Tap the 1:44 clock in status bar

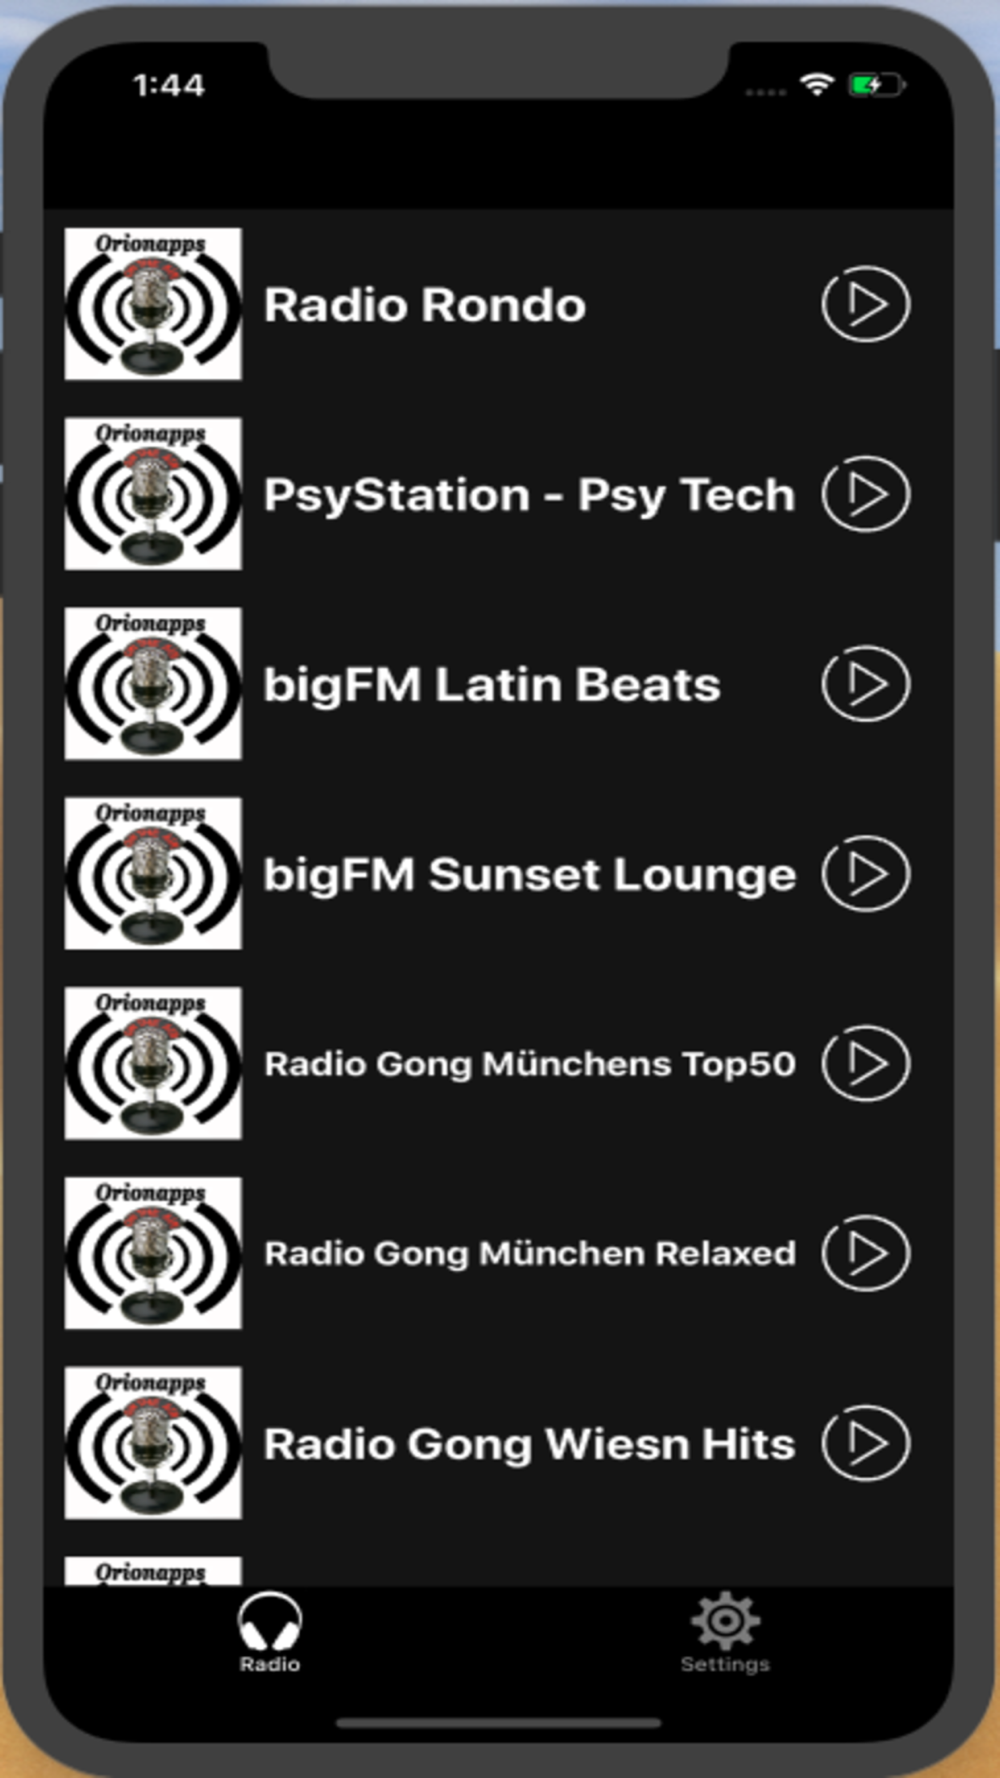point(169,85)
